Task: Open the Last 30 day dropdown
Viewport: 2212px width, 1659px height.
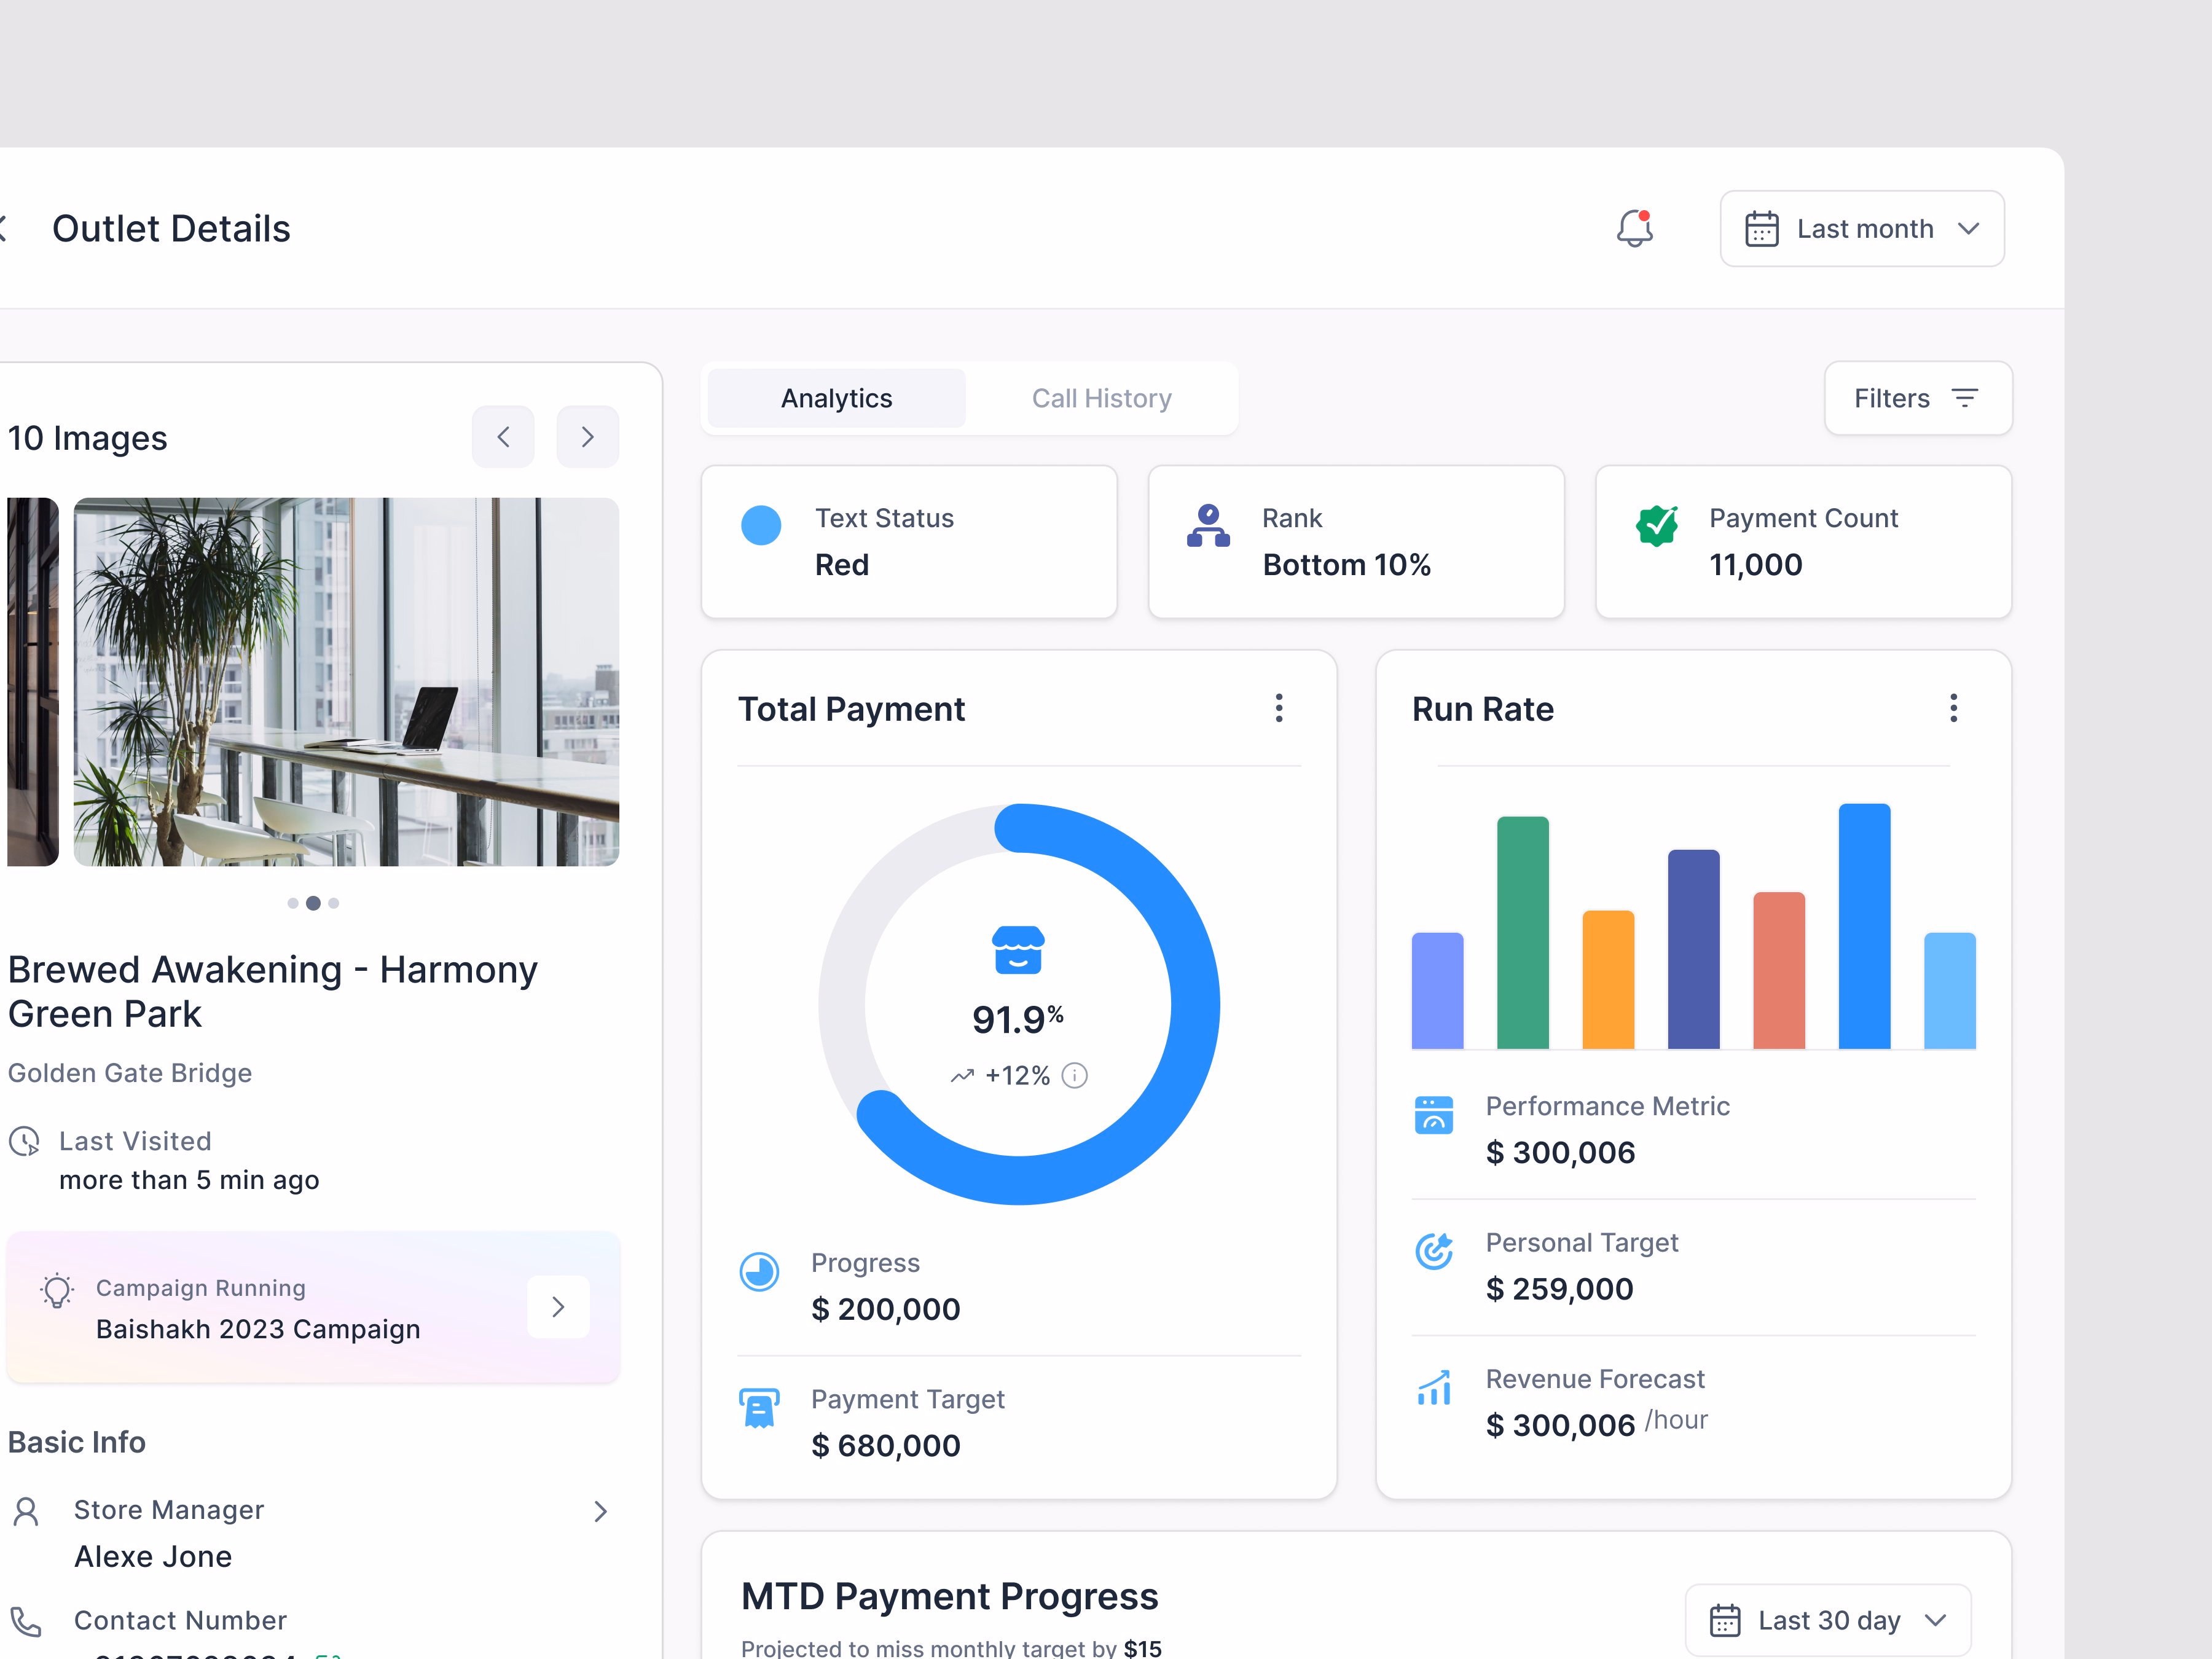Action: (1827, 1620)
